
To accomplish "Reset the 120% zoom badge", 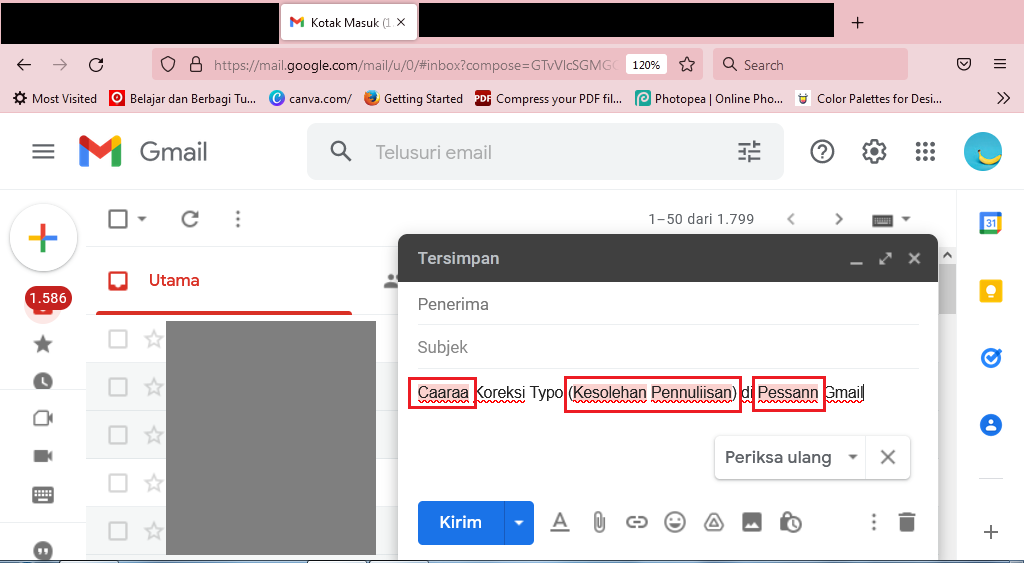I will point(646,65).
